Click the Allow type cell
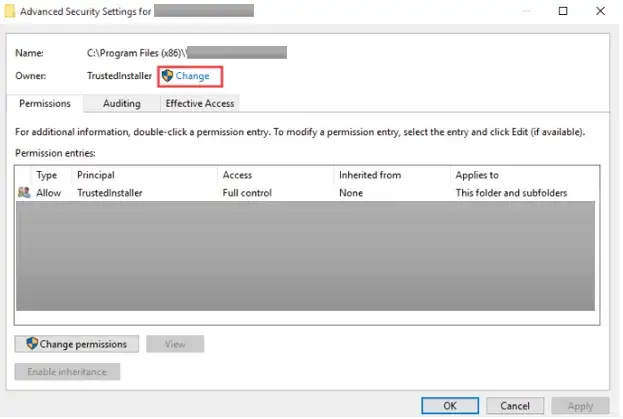623x419 pixels. point(48,193)
